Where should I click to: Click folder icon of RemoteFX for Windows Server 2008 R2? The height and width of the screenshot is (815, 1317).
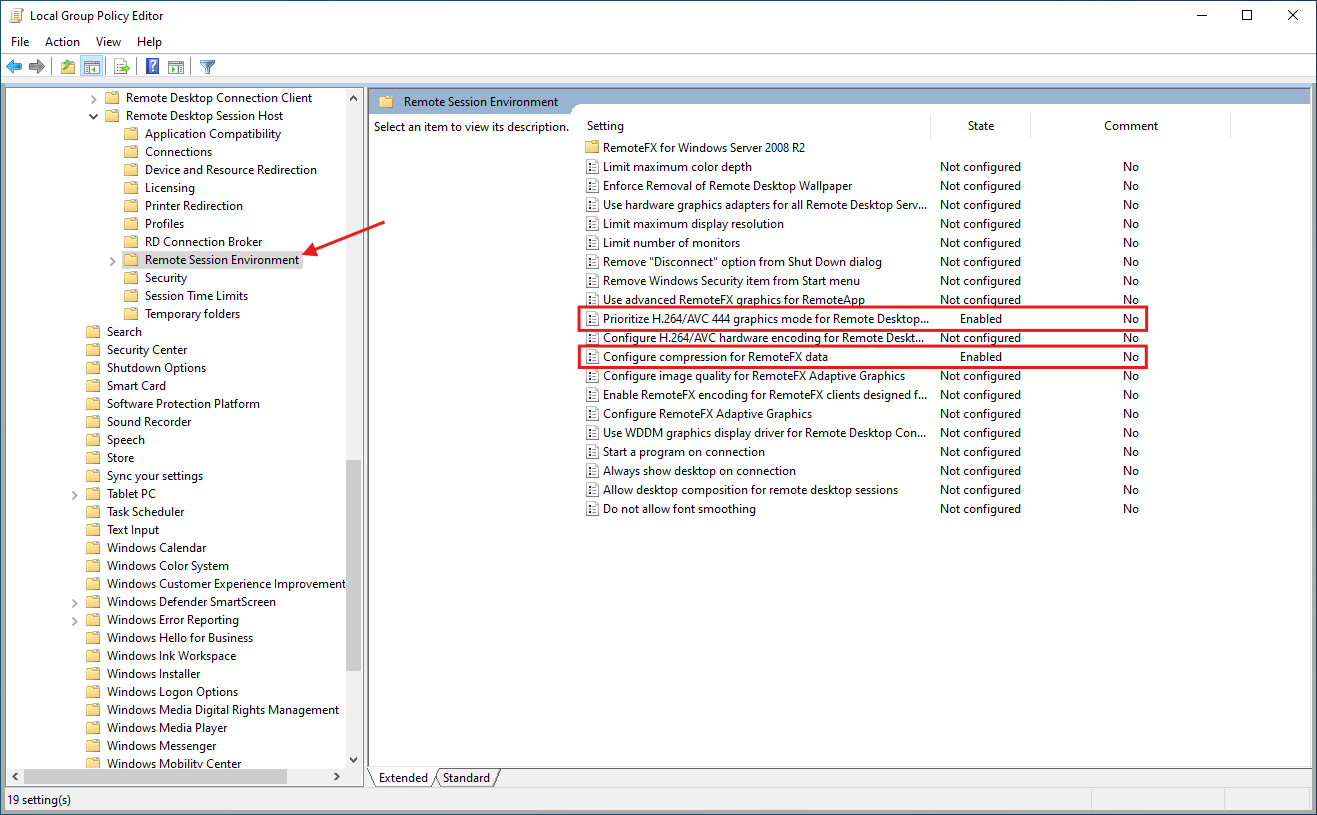592,148
